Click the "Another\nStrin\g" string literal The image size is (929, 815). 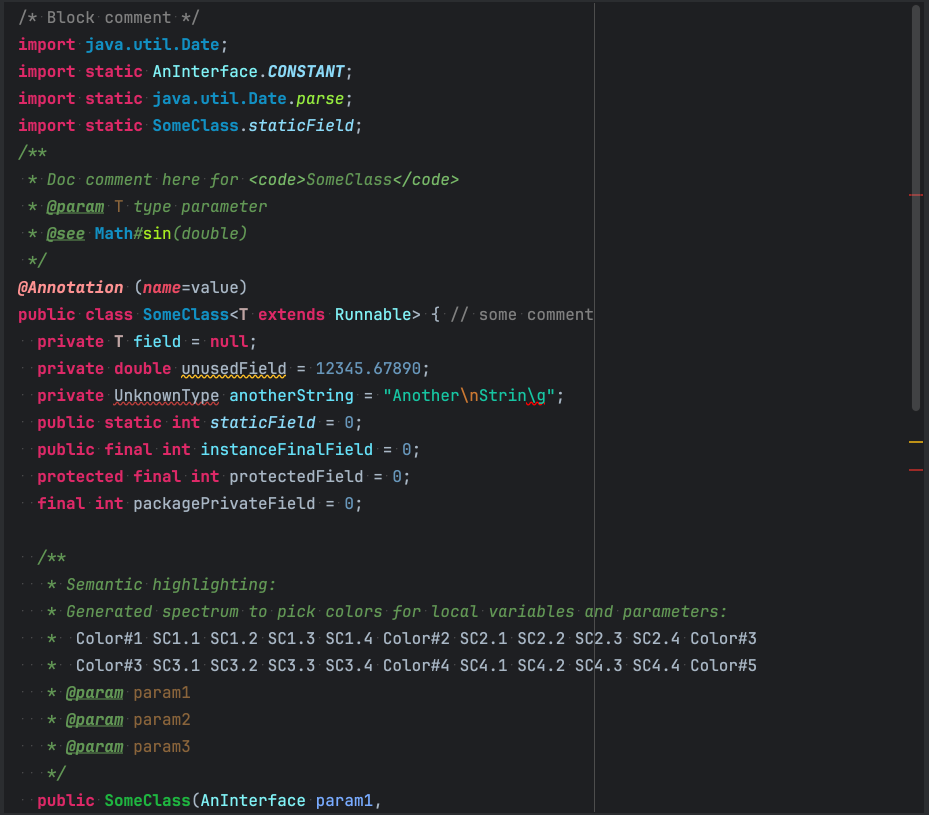click(473, 396)
